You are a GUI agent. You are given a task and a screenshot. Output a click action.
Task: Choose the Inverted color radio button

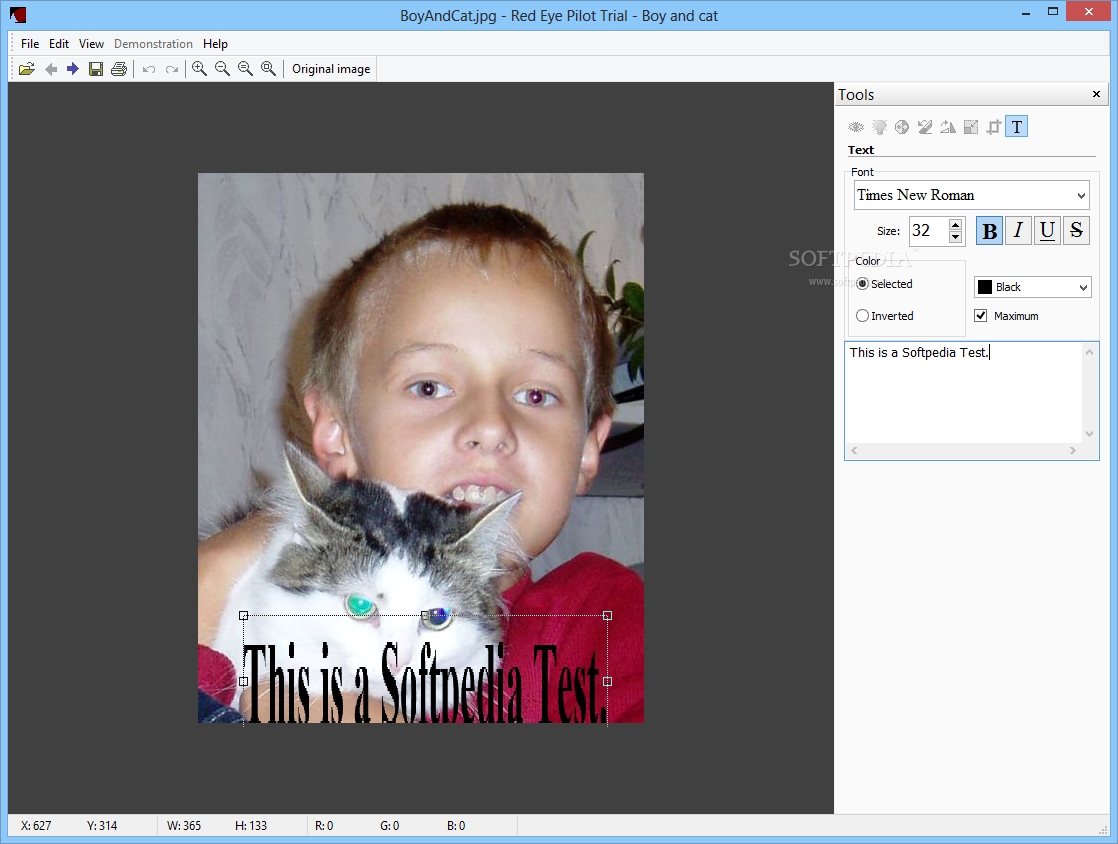click(862, 316)
